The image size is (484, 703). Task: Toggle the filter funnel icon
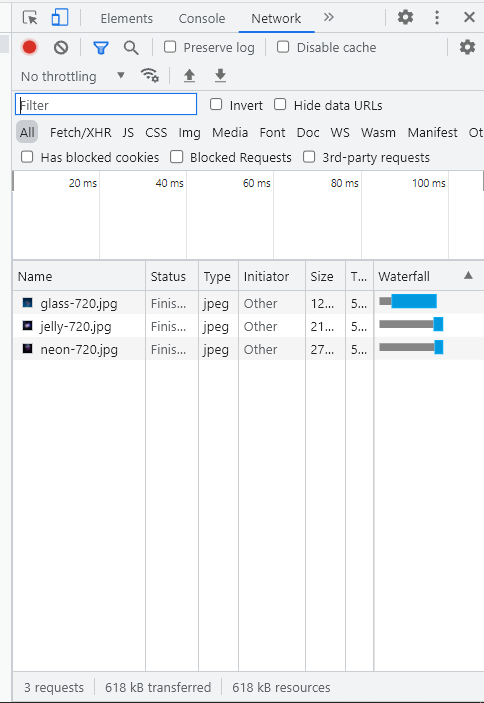coord(101,48)
